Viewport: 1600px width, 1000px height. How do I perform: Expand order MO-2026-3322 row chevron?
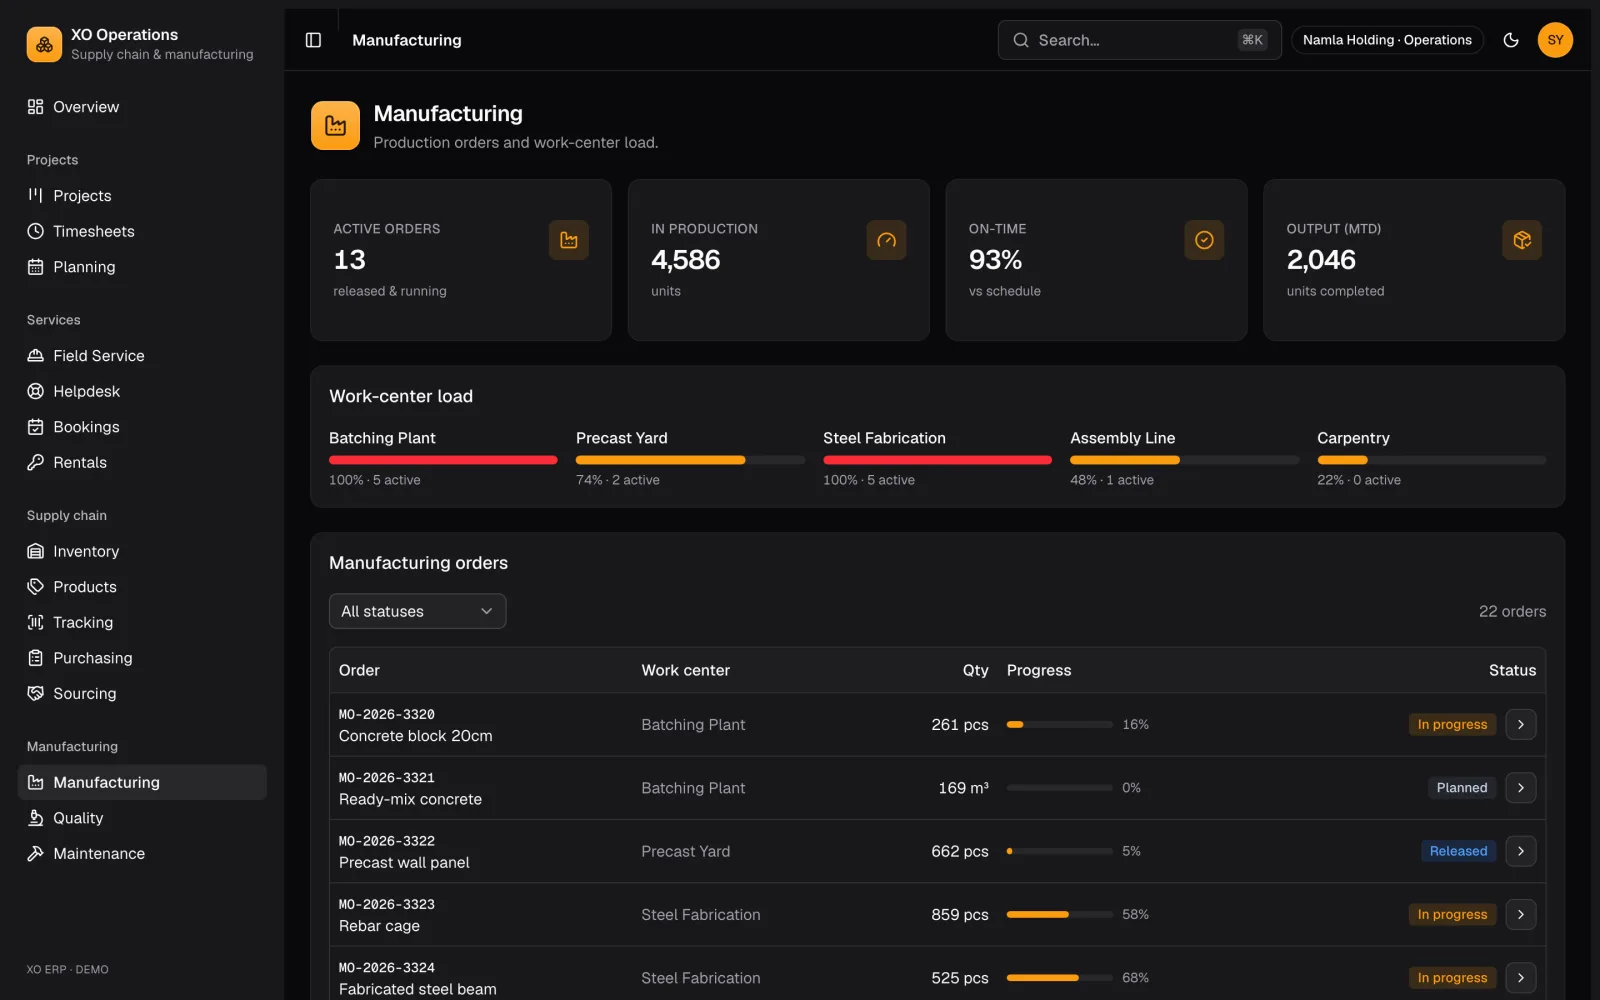pos(1520,851)
